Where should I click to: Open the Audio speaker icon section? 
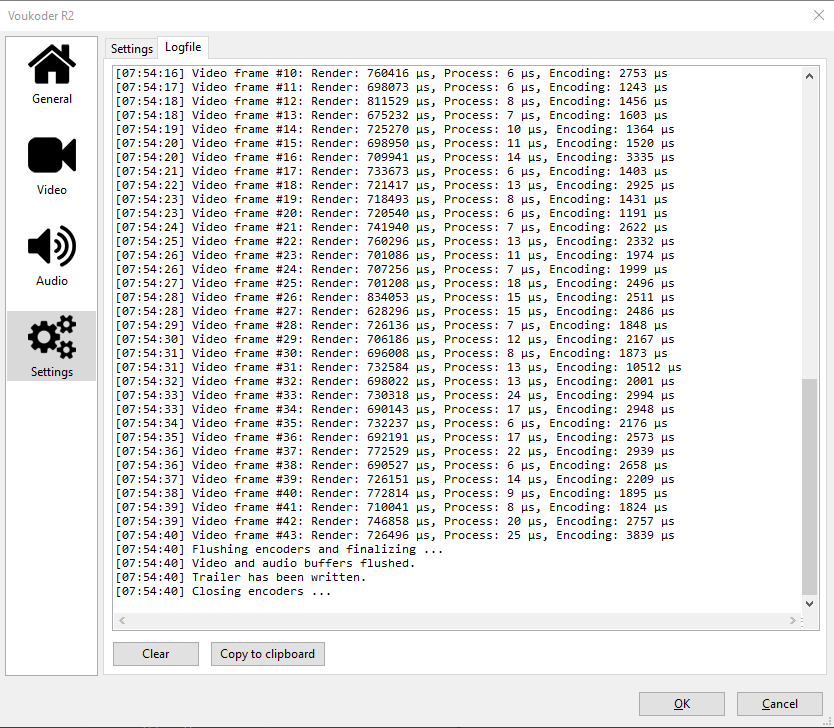[x=52, y=255]
